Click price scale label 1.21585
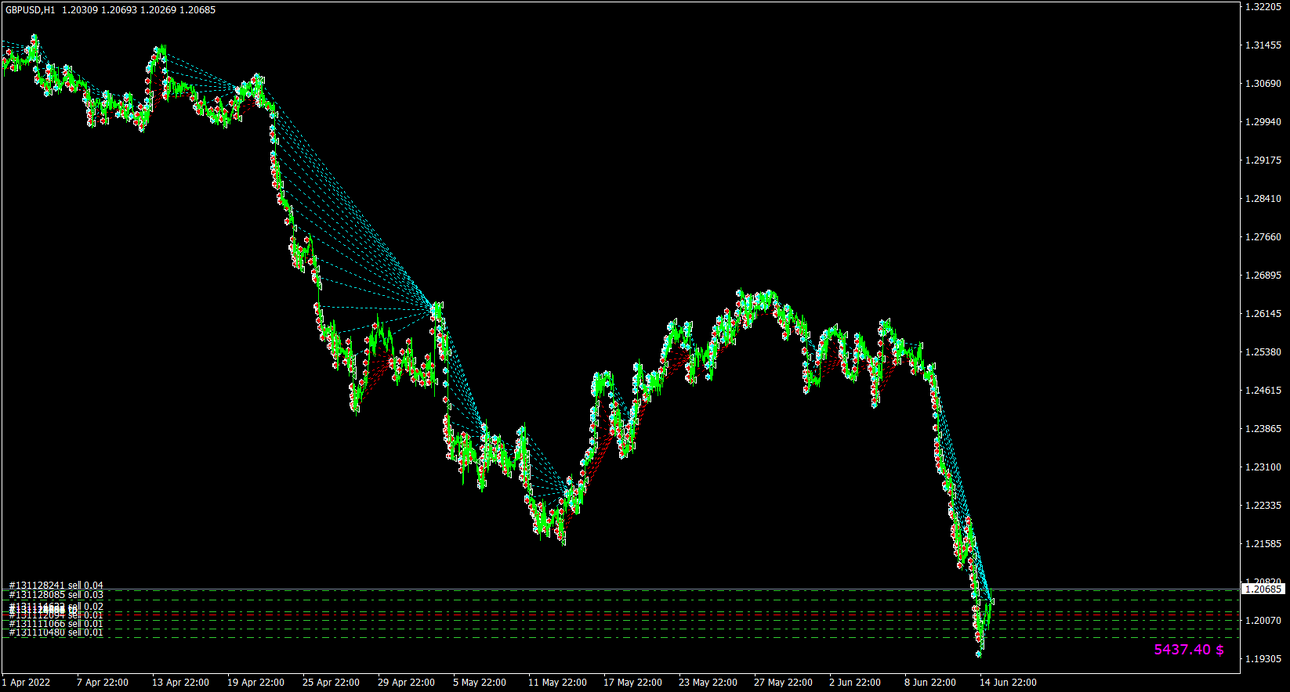Screen dimensions: 1290x692 pos(1262,544)
